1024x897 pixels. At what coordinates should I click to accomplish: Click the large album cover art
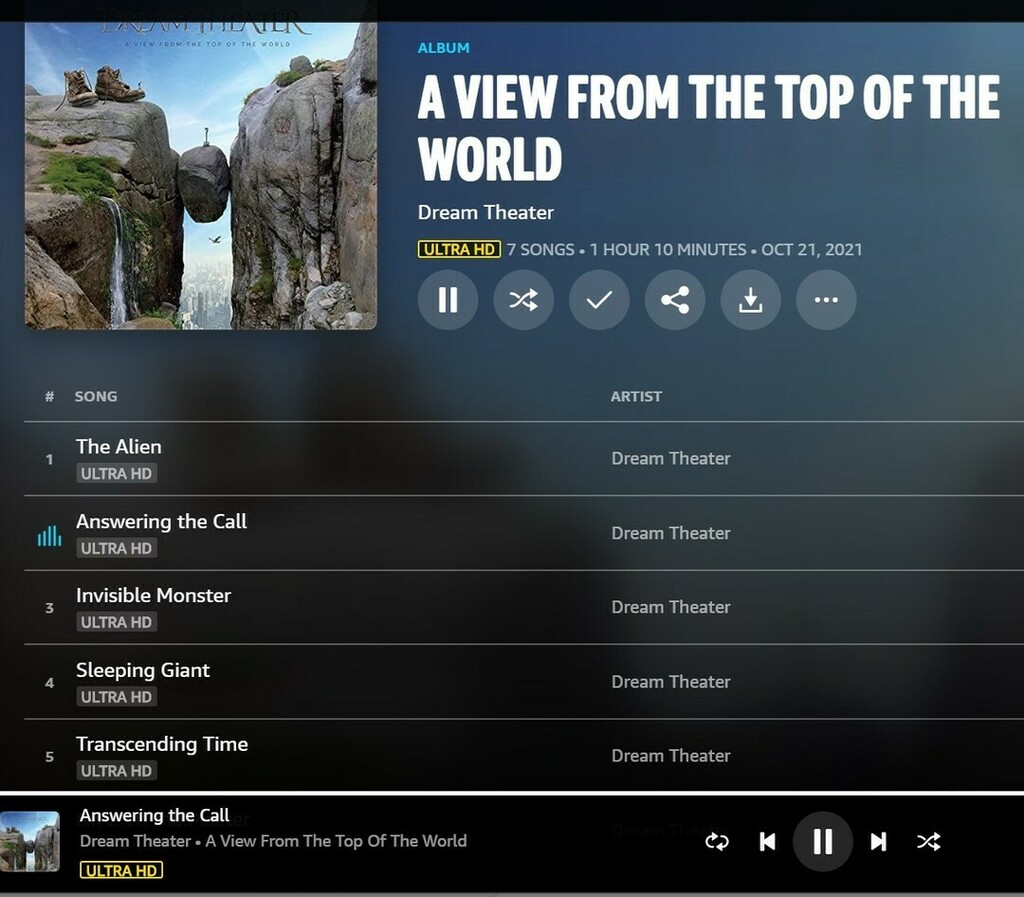tap(200, 176)
